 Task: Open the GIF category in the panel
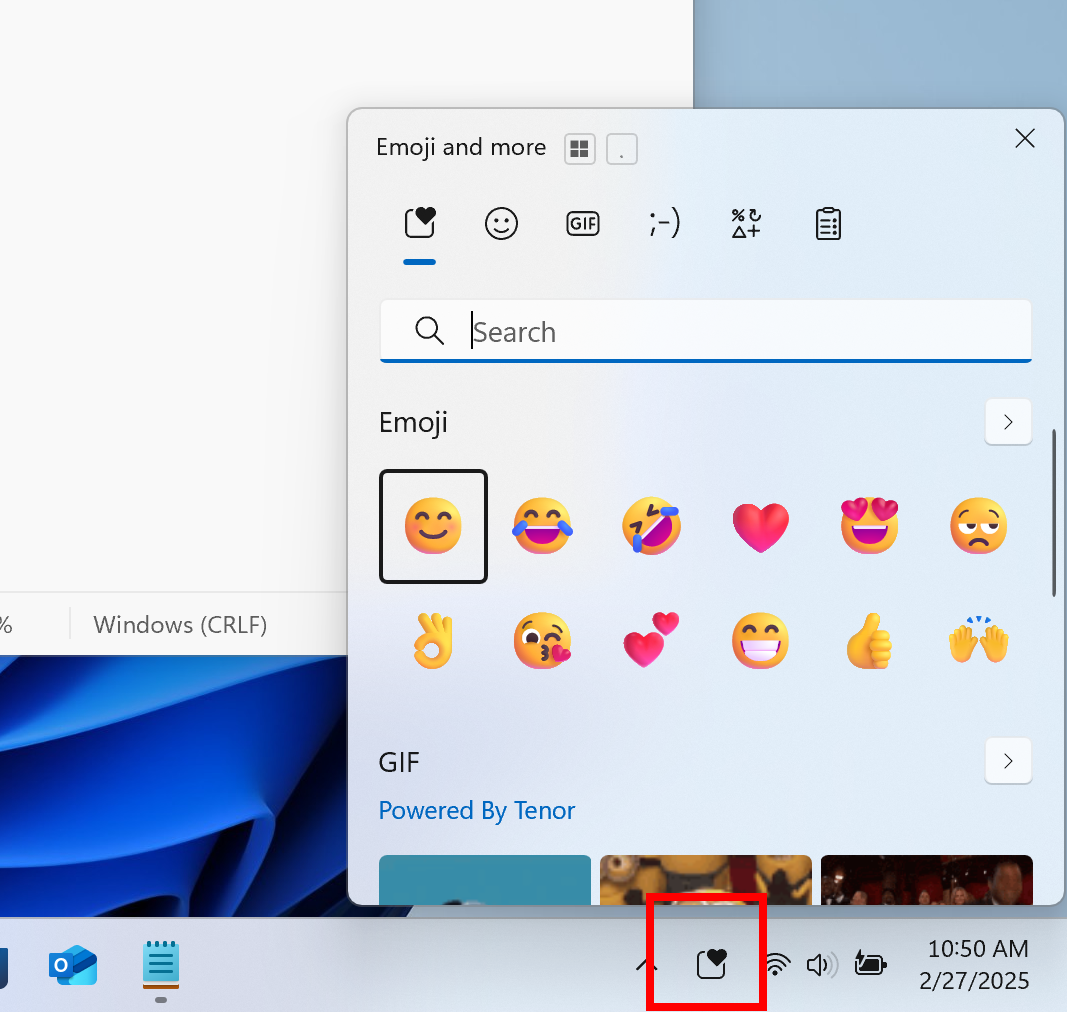click(582, 223)
